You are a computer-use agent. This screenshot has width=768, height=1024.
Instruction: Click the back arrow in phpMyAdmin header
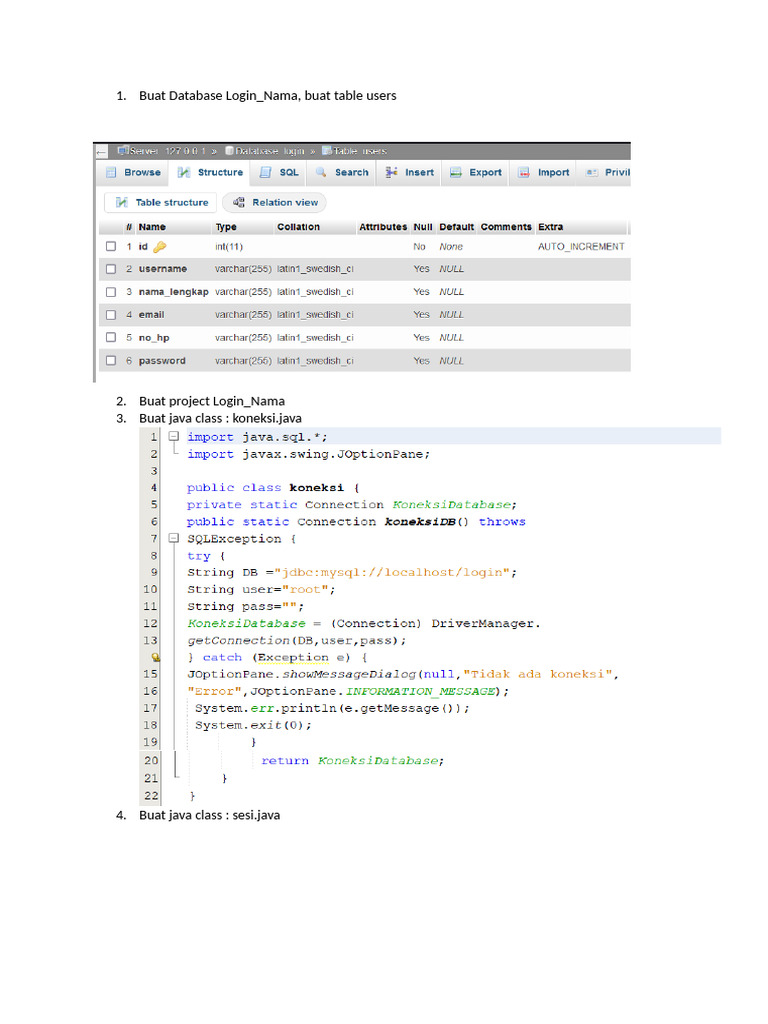(101, 152)
